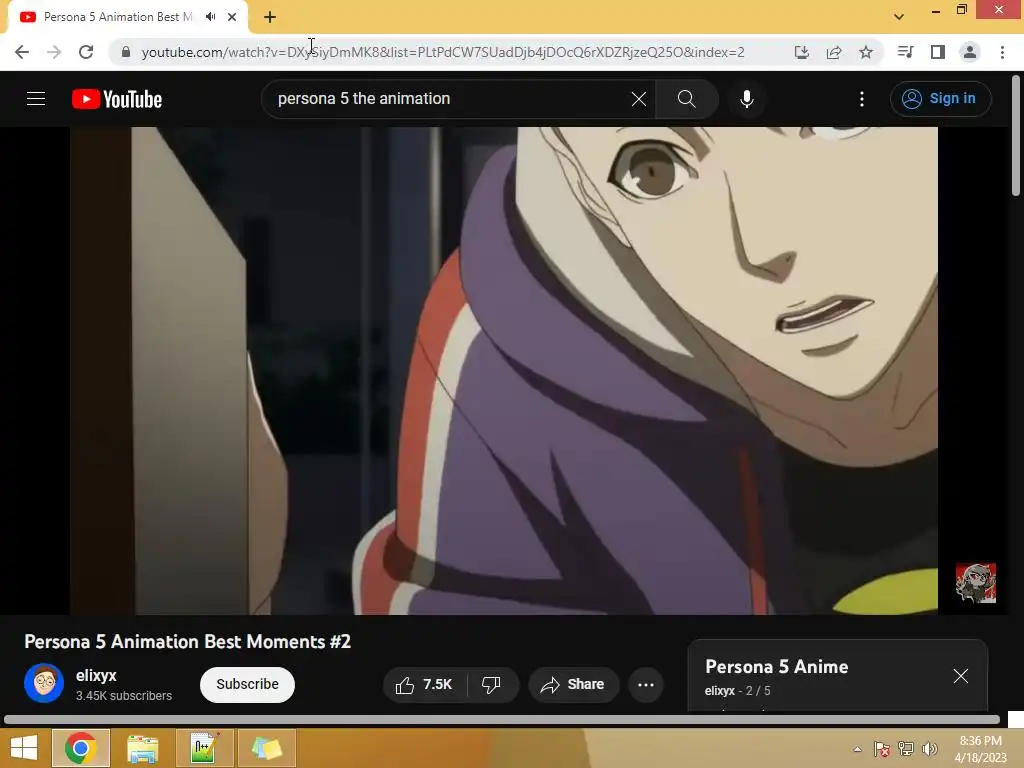Open the Windows Start menu

coord(24,748)
